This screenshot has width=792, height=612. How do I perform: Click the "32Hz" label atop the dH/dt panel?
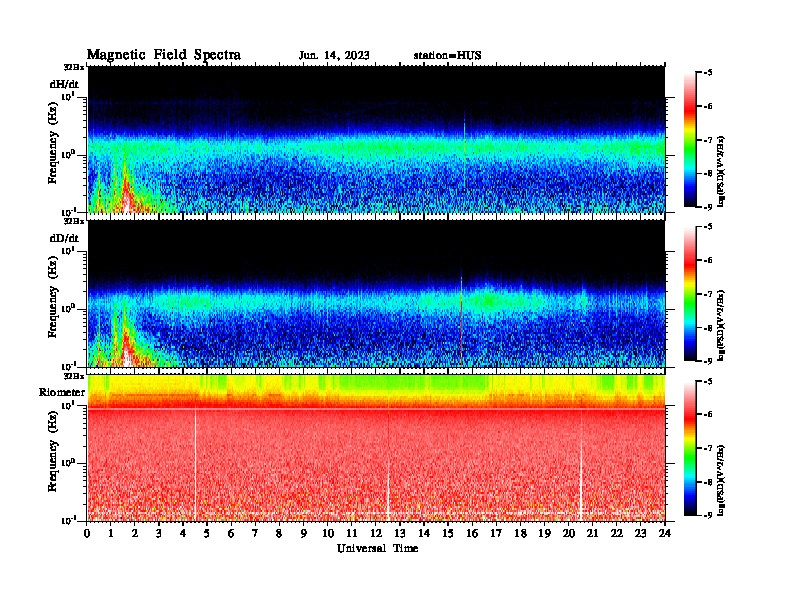coord(74,67)
